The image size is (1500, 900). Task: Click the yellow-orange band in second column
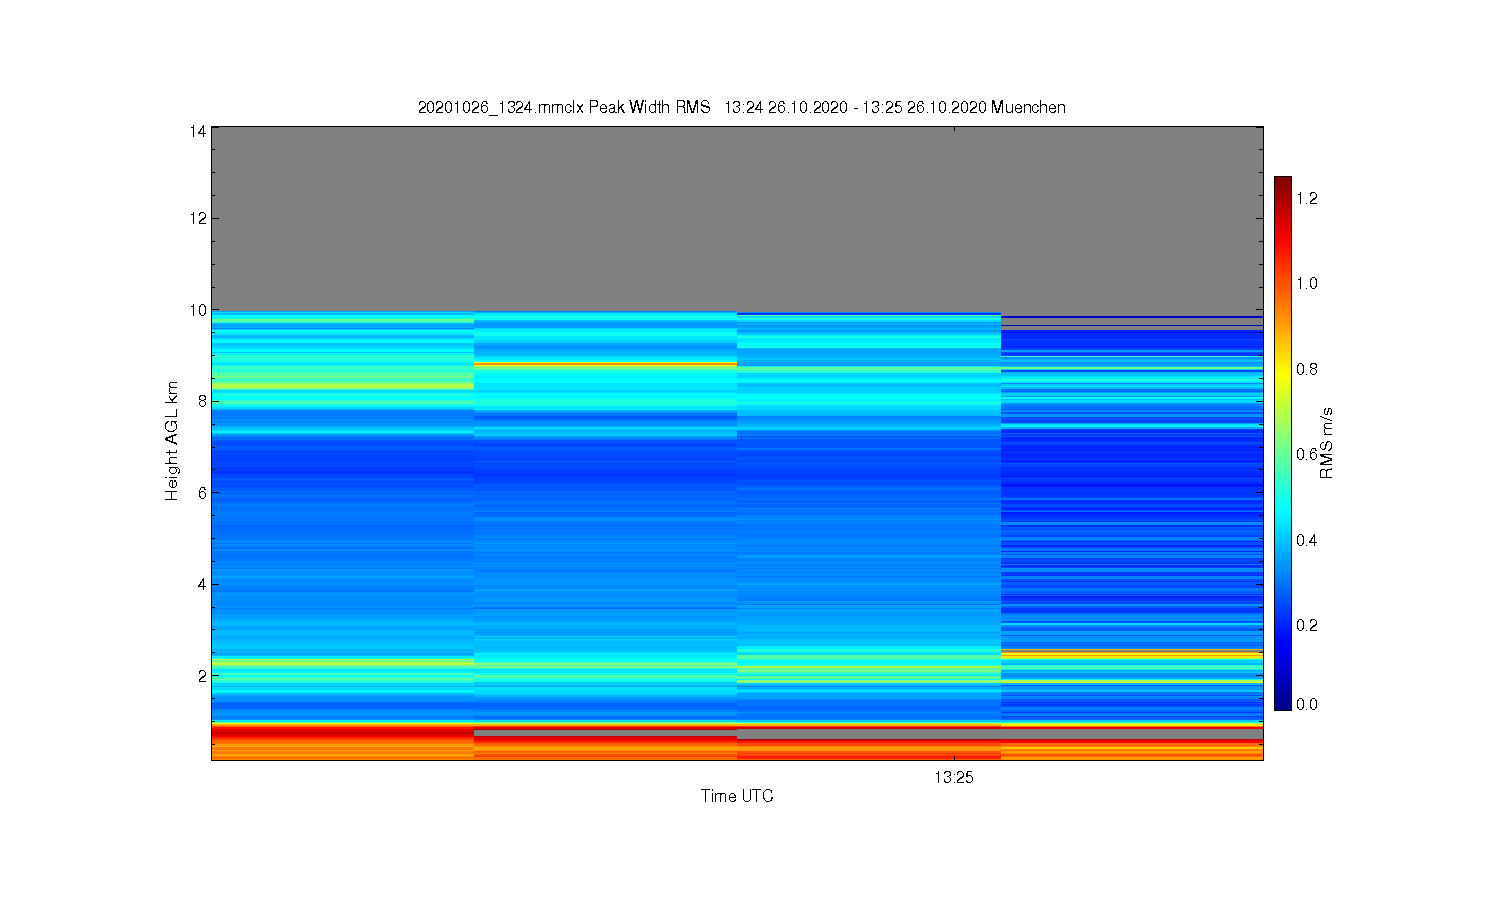point(605,364)
